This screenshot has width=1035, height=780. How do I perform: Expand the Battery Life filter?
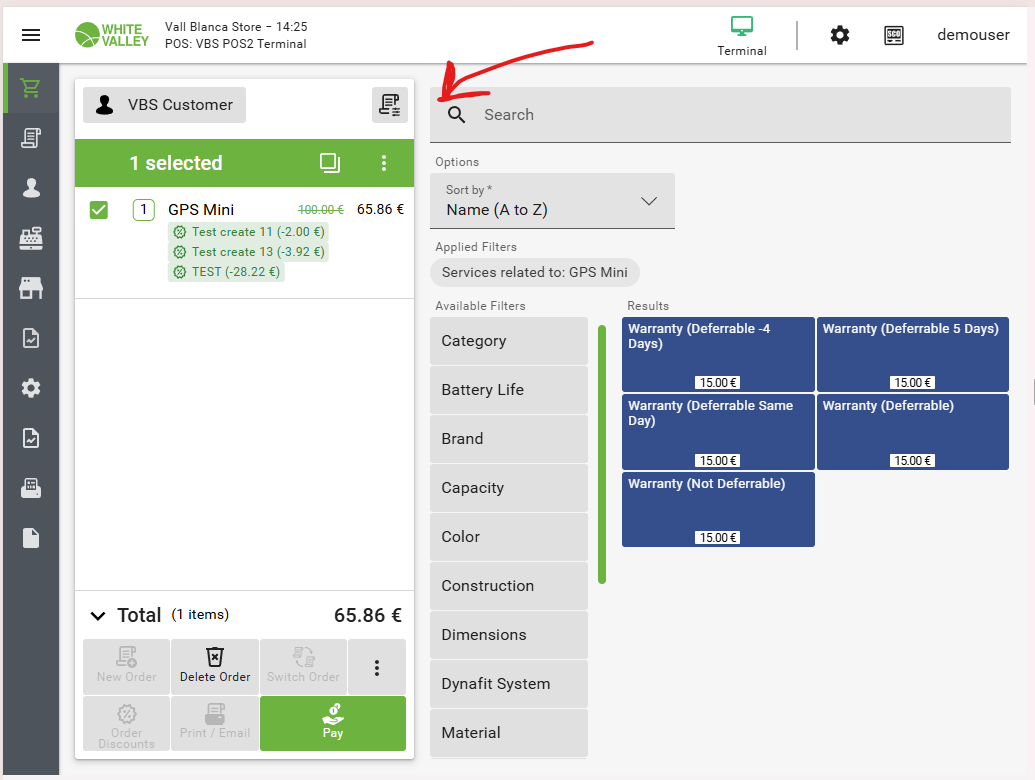(509, 390)
